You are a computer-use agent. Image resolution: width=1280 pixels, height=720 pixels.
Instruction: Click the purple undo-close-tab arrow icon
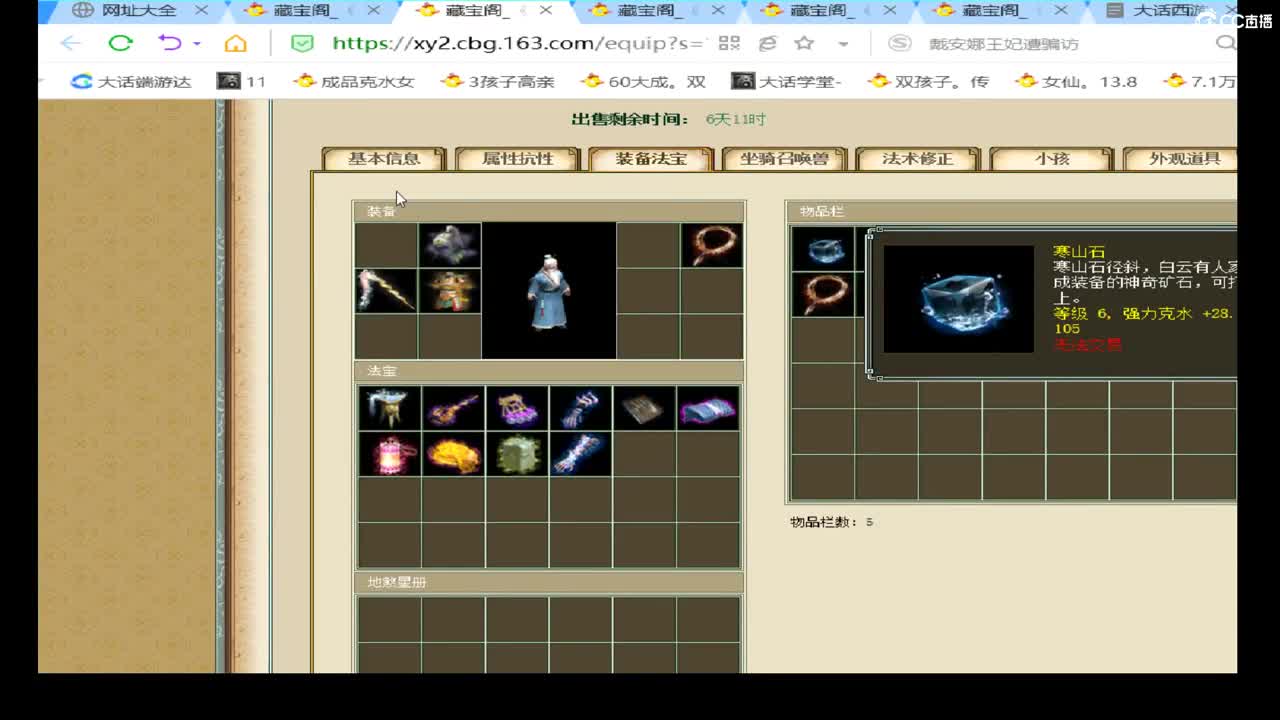170,43
